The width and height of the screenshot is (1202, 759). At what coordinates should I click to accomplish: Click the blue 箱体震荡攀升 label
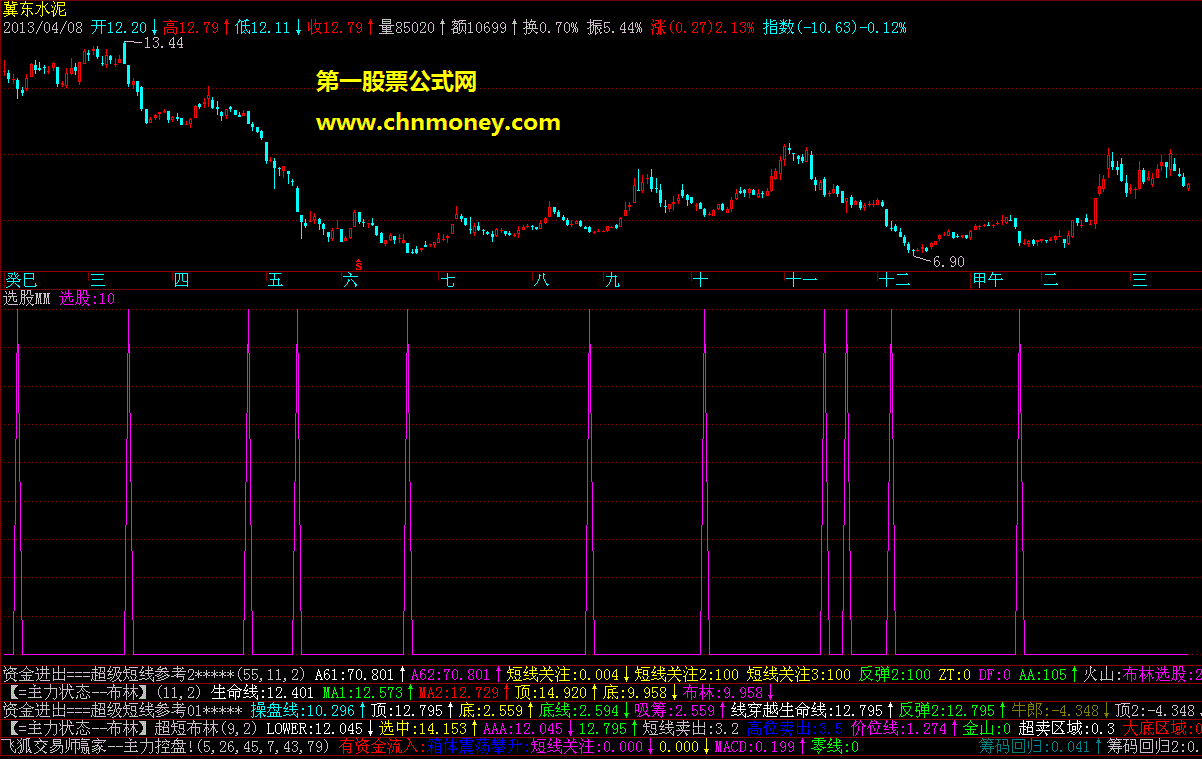coord(474,746)
